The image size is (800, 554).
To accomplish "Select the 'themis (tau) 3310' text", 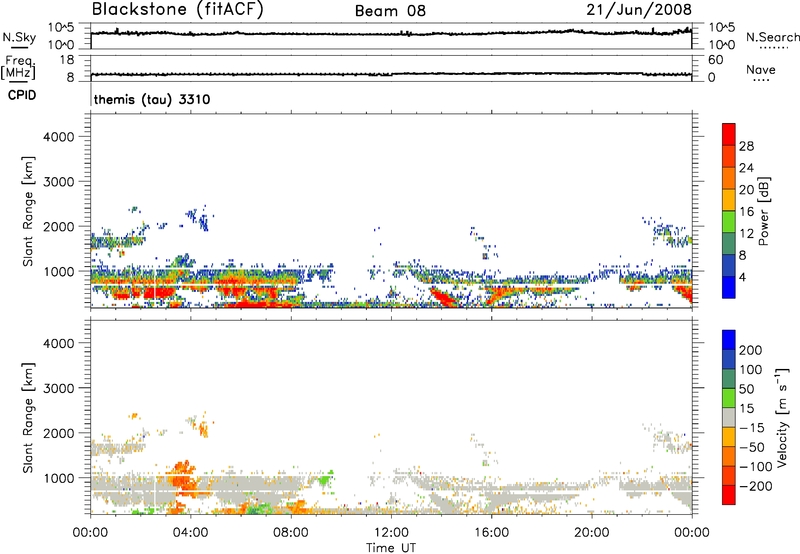I will [152, 99].
